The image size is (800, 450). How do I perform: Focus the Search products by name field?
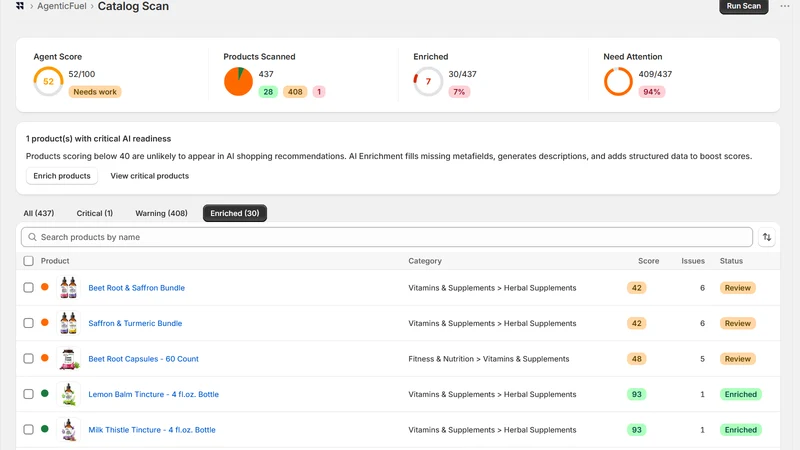[x=387, y=237]
